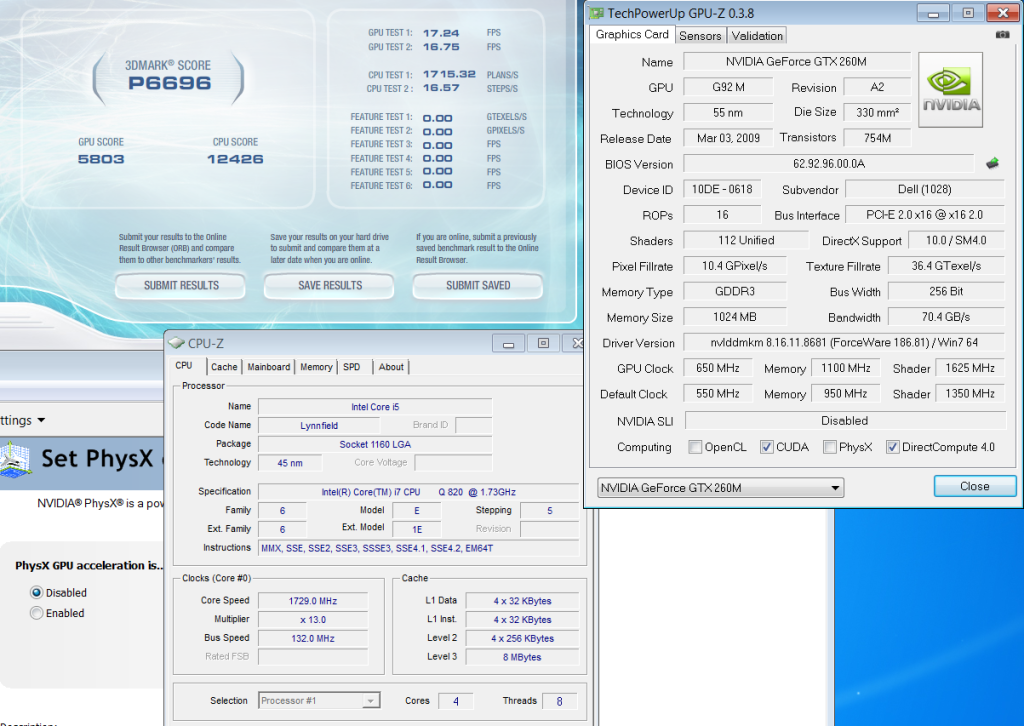The image size is (1024, 726).
Task: Click the Memory Size value '1024 MB'
Action: (x=735, y=317)
